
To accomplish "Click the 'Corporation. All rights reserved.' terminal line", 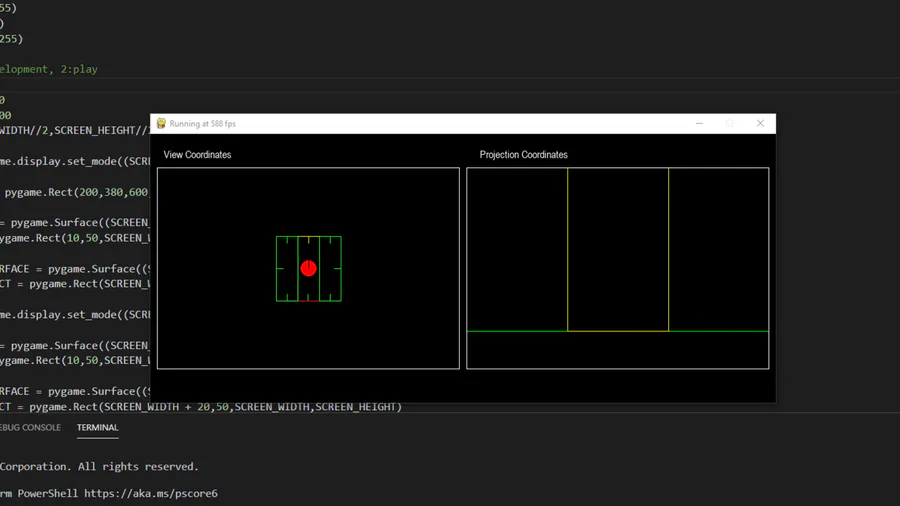I will coord(99,466).
